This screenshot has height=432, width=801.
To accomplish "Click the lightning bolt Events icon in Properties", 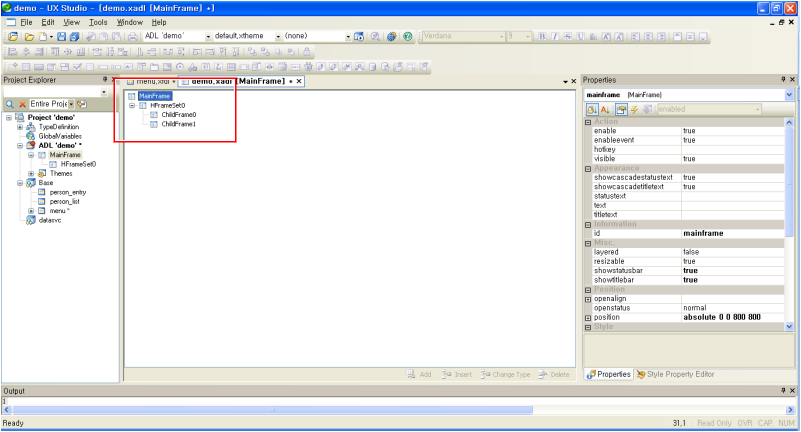I will (634, 108).
